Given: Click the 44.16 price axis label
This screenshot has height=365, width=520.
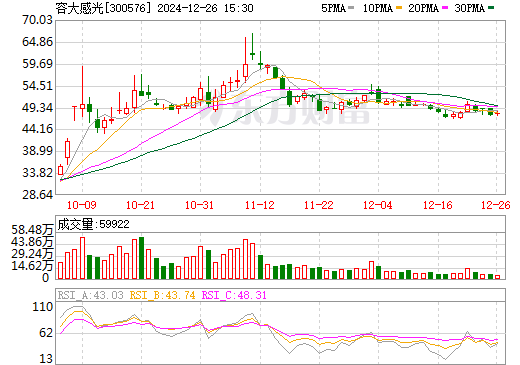Looking at the screenshot, I should 37,129.
